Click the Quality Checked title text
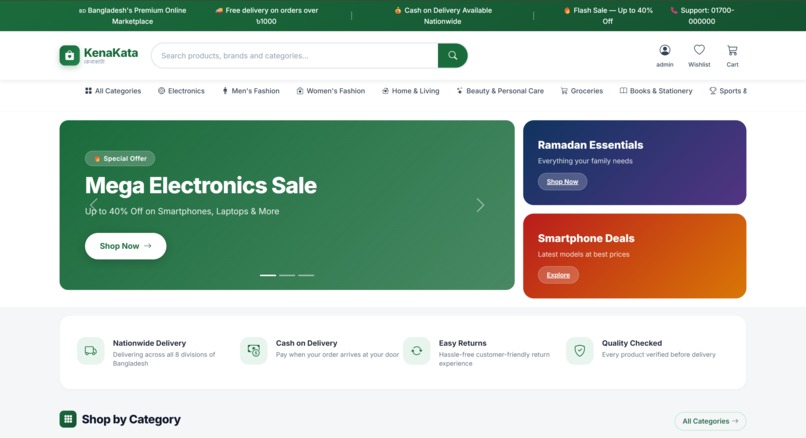This screenshot has height=438, width=806. pos(632,343)
